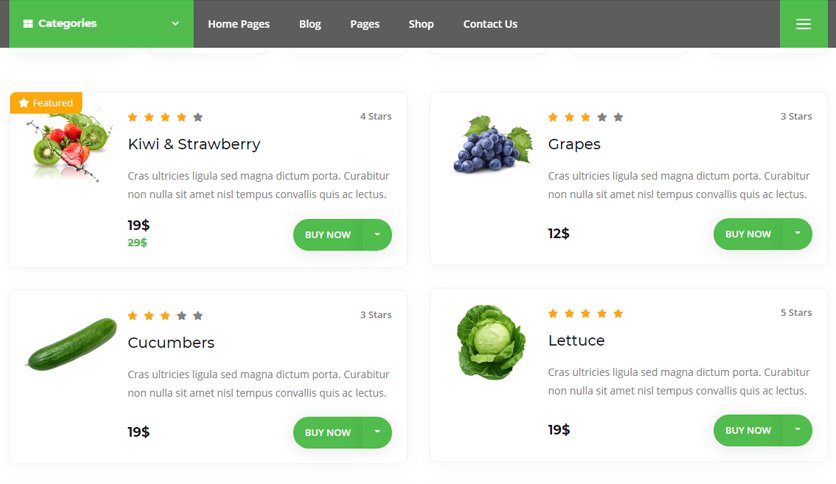This screenshot has width=836, height=484.
Task: Buy the Lettuce with Buy Now
Action: (x=748, y=430)
